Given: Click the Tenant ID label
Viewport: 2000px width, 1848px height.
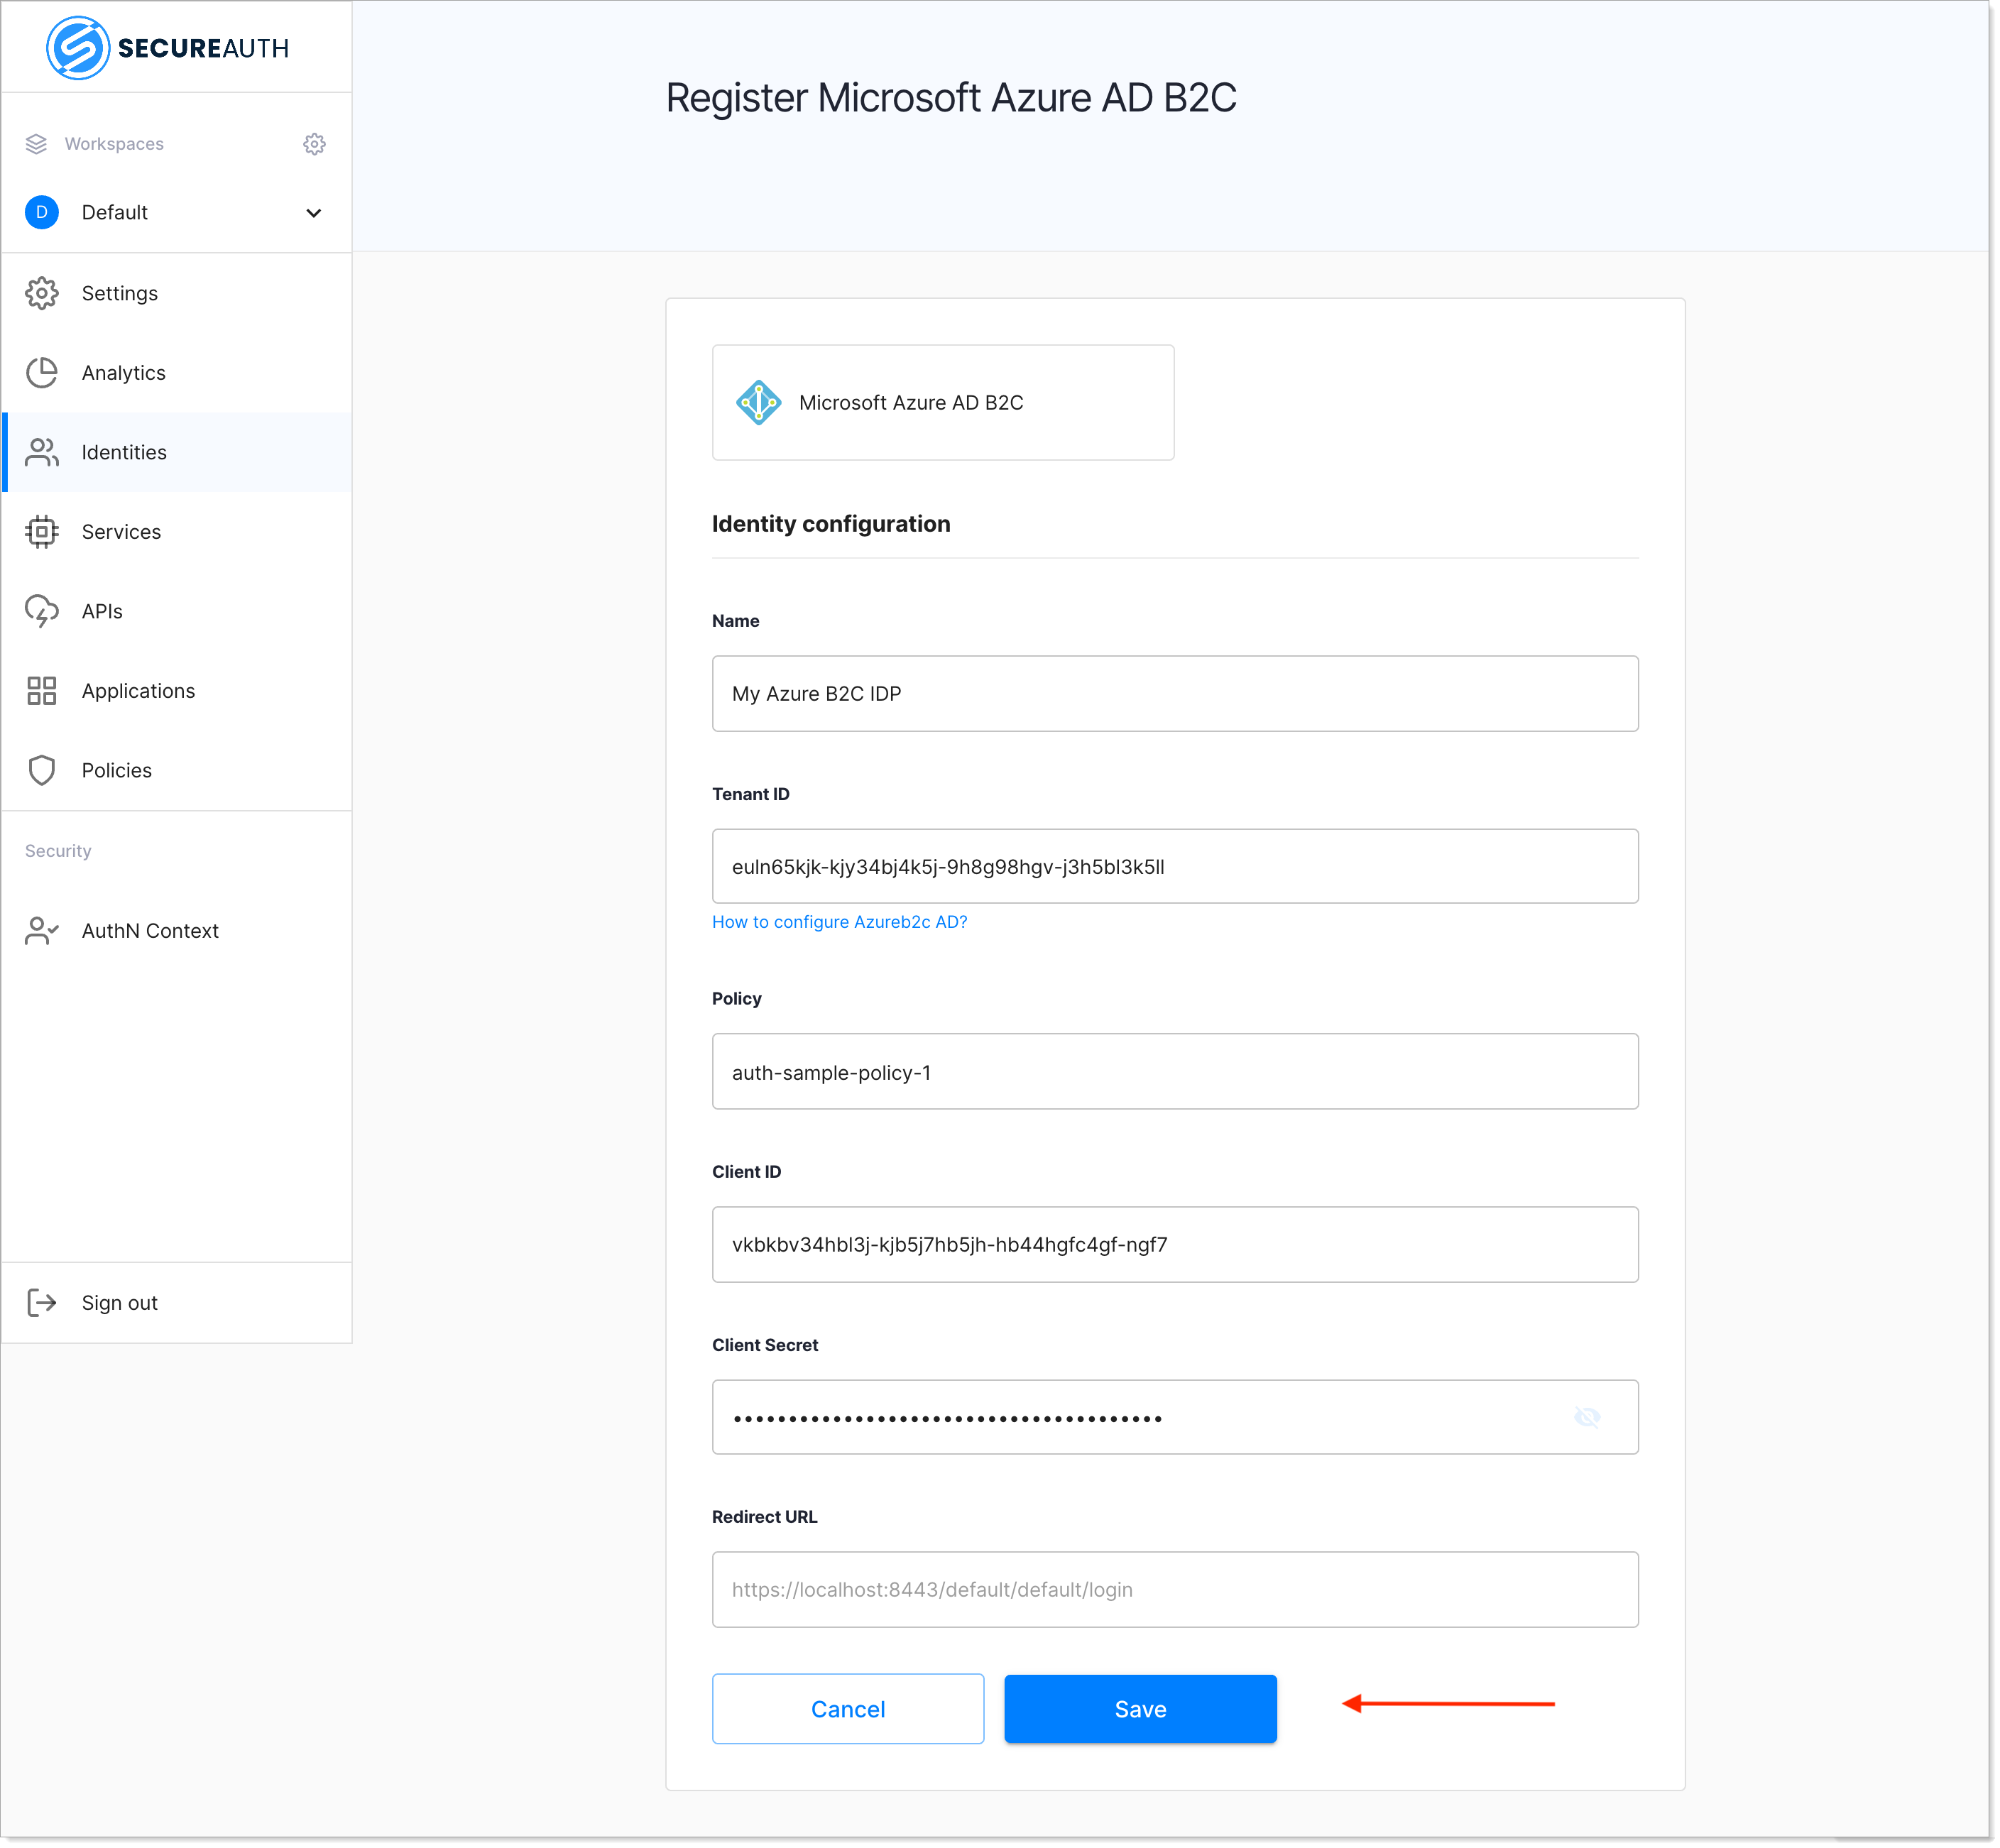Looking at the screenshot, I should pos(751,794).
